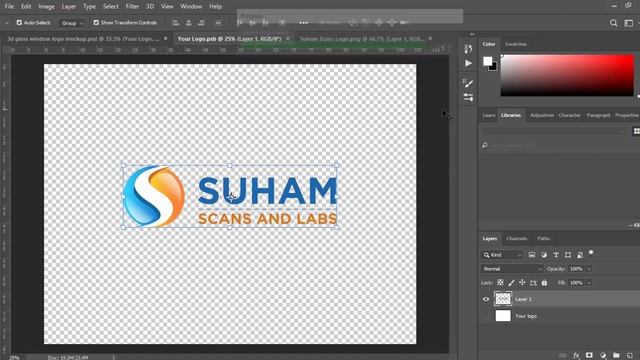Pick a color in the red color field
640x360 pixels.
pos(567,76)
